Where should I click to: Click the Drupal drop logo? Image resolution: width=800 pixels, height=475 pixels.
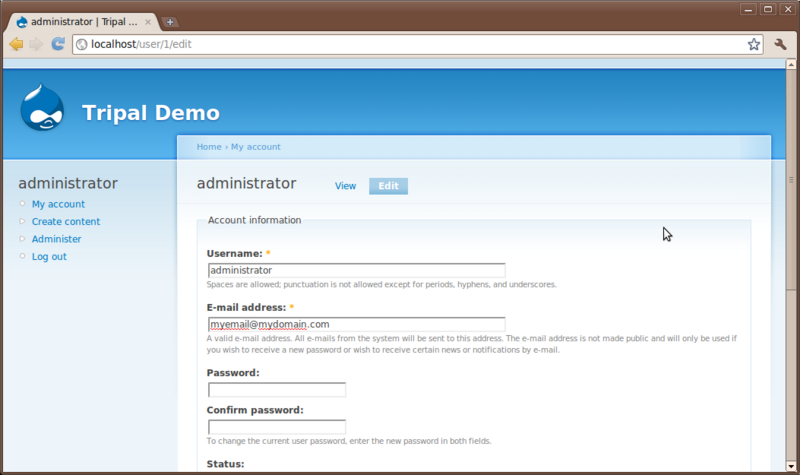click(42, 107)
